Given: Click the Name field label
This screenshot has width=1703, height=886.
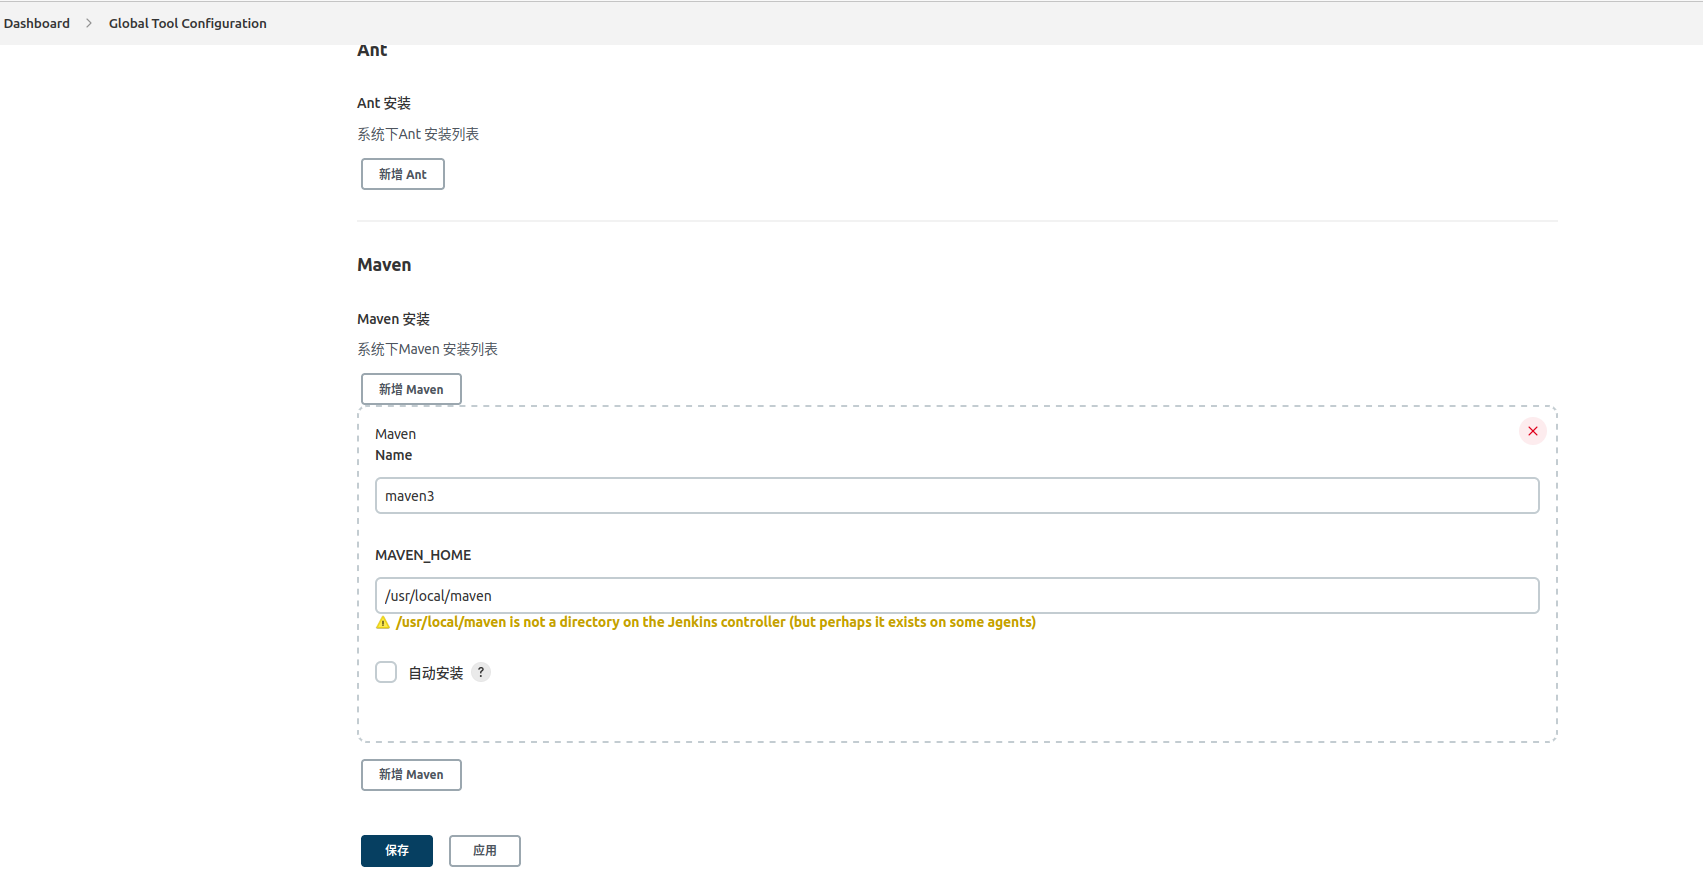Looking at the screenshot, I should 394,455.
